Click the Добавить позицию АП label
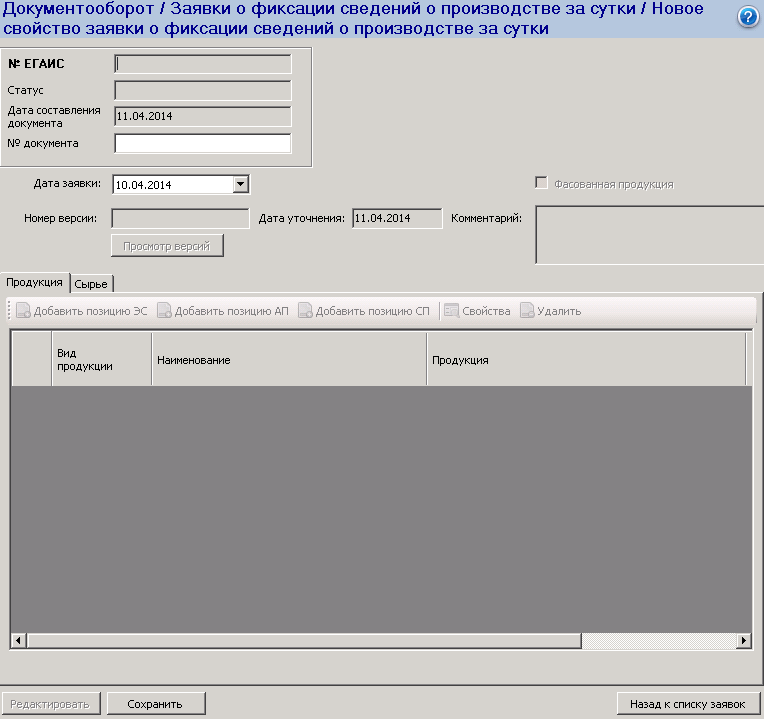 [x=231, y=311]
